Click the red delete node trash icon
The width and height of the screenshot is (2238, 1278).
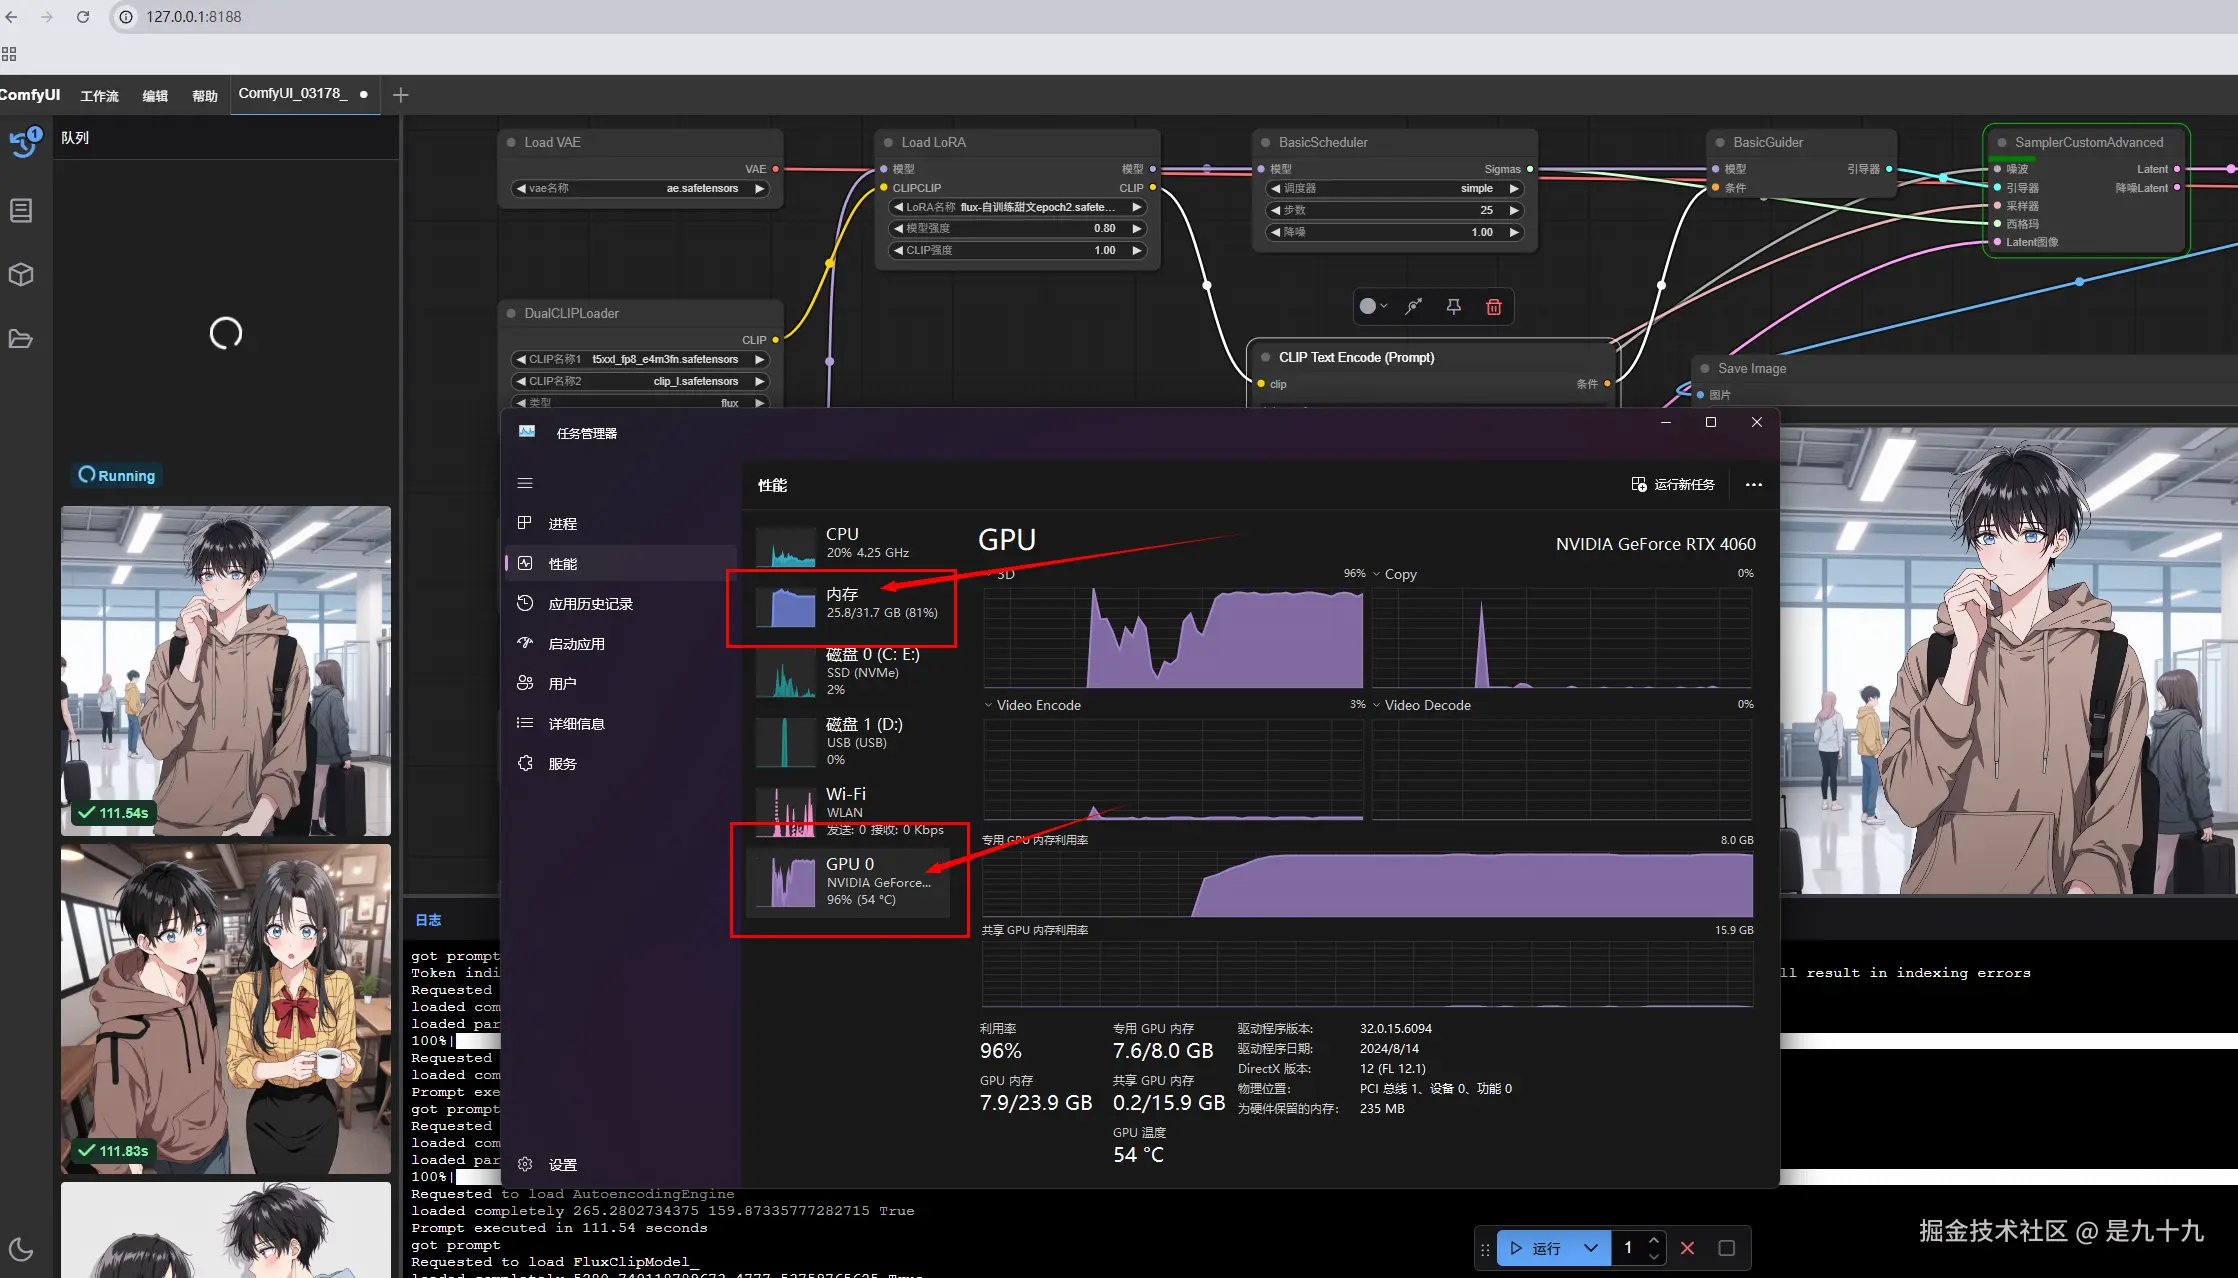coord(1494,307)
